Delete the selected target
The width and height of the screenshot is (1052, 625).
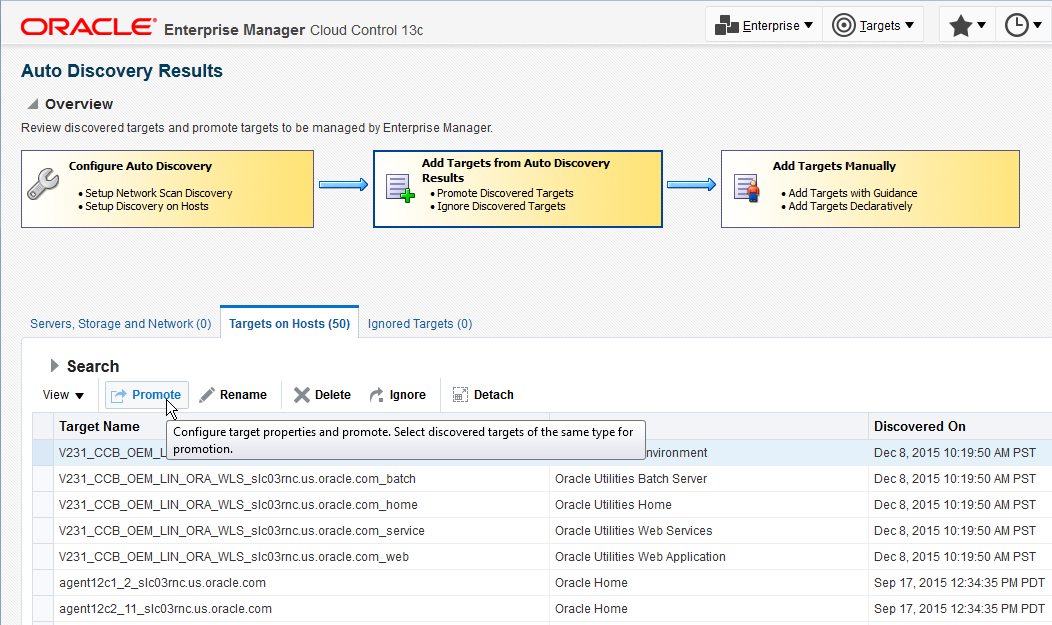pyautogui.click(x=322, y=395)
